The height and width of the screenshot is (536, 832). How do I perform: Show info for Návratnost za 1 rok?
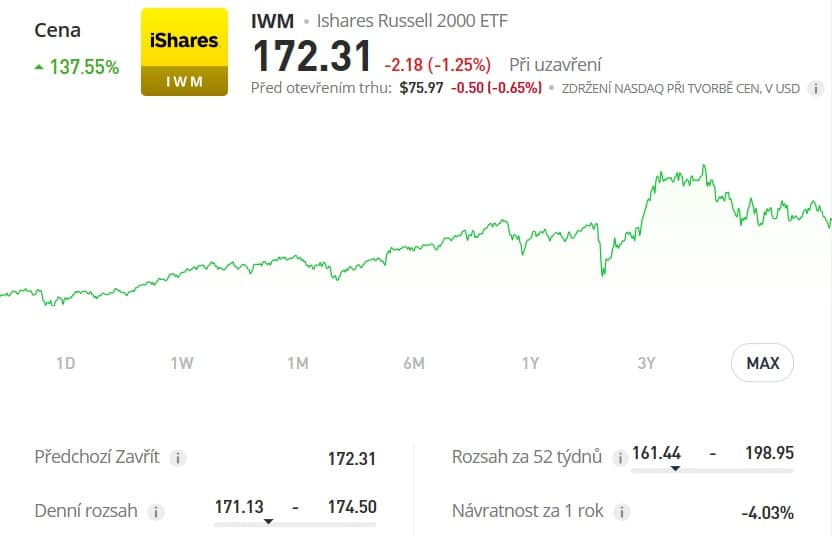click(x=622, y=512)
